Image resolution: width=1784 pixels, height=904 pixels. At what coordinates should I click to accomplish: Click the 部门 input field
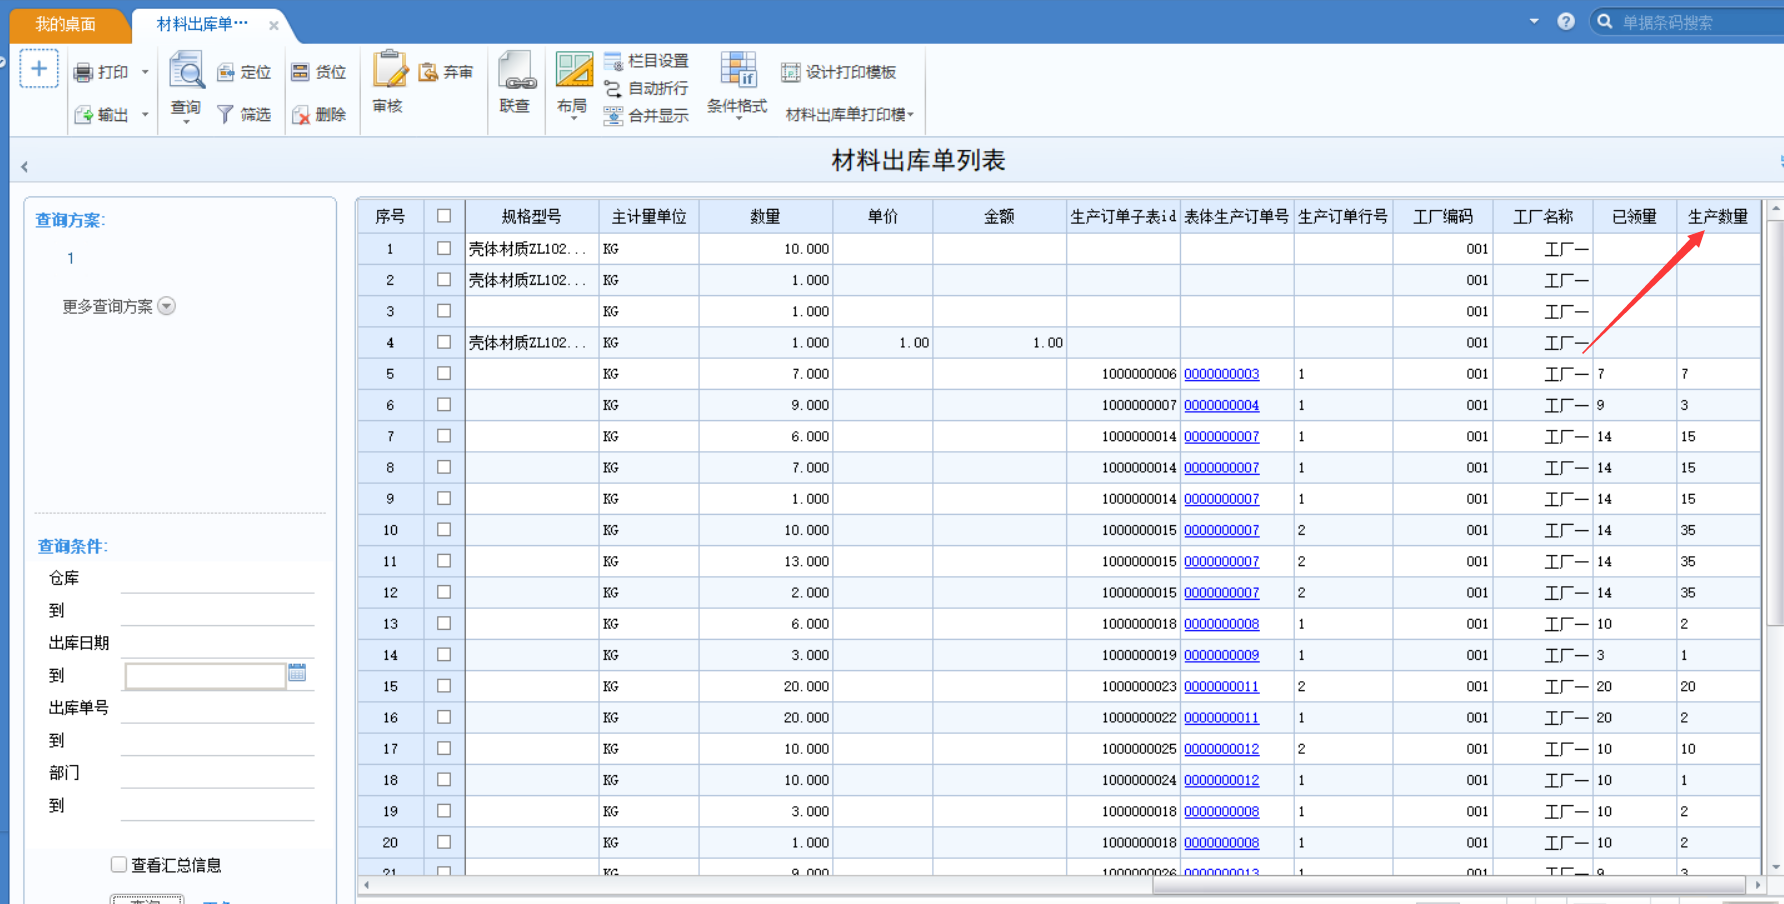pos(217,773)
